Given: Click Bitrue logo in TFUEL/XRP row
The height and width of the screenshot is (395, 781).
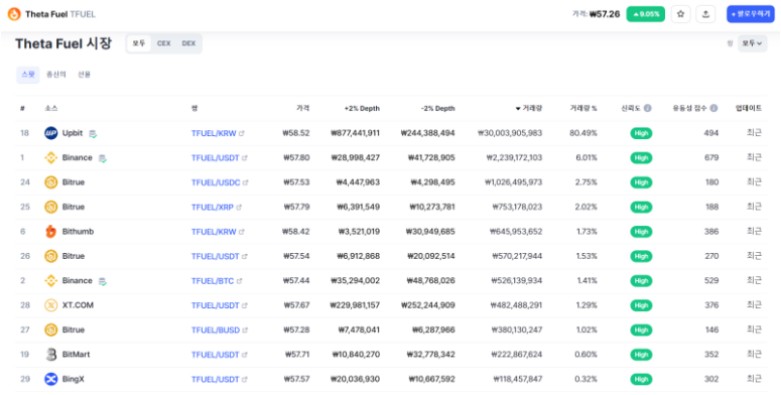Looking at the screenshot, I should point(51,207).
